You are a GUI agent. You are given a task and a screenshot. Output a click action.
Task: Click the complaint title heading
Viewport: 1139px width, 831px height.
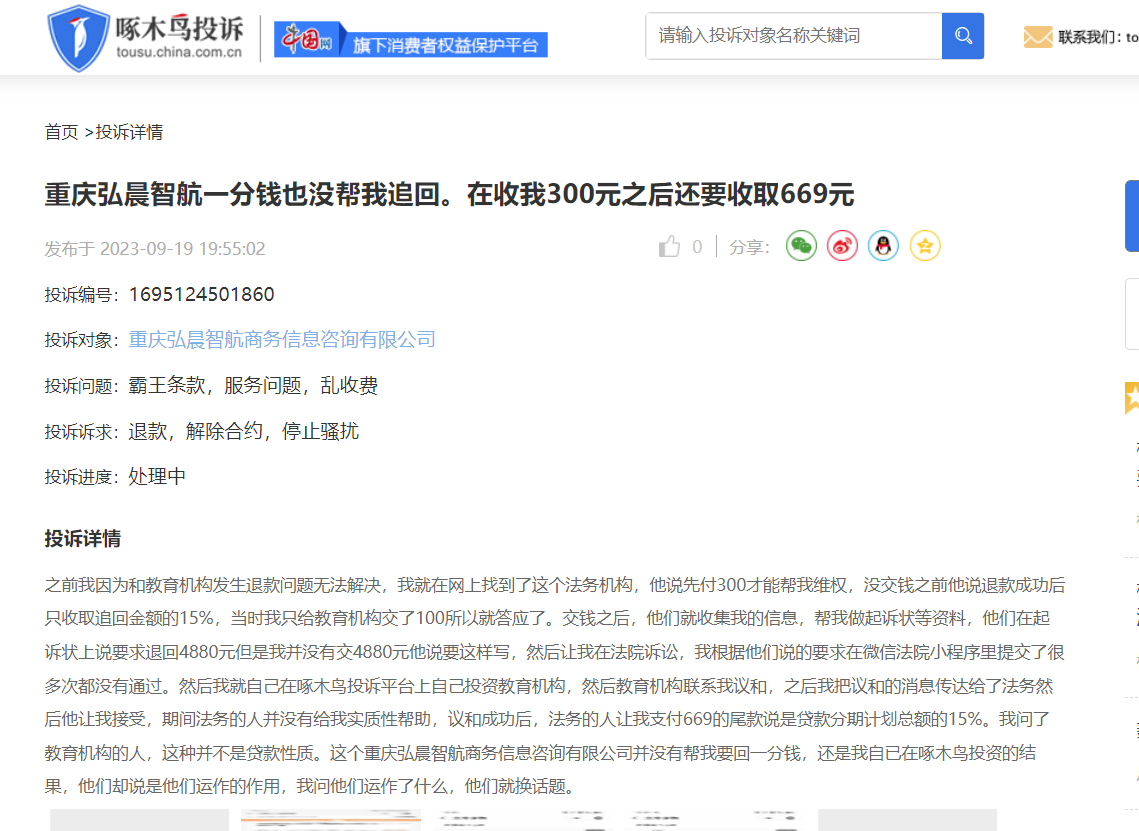point(449,194)
